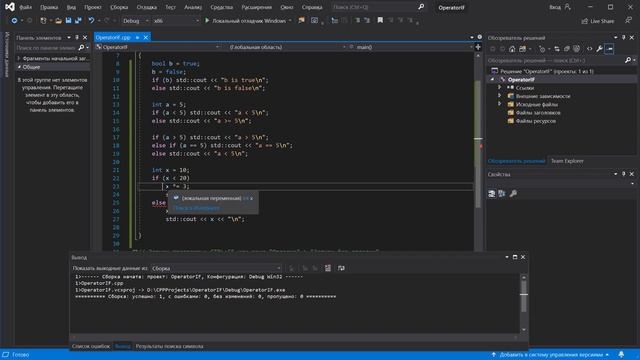640x360 pixels.
Task: Open the main() member dropdown
Action: [x=411, y=47]
